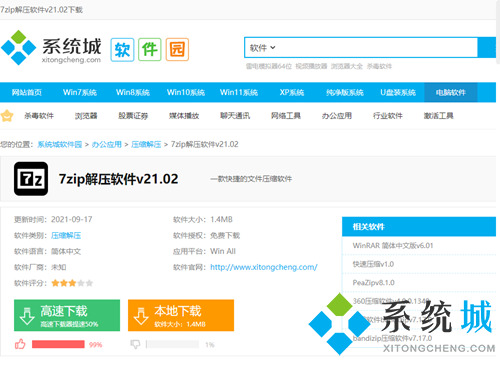
Task: Click the green 高速下载 button
Action: click(67, 315)
